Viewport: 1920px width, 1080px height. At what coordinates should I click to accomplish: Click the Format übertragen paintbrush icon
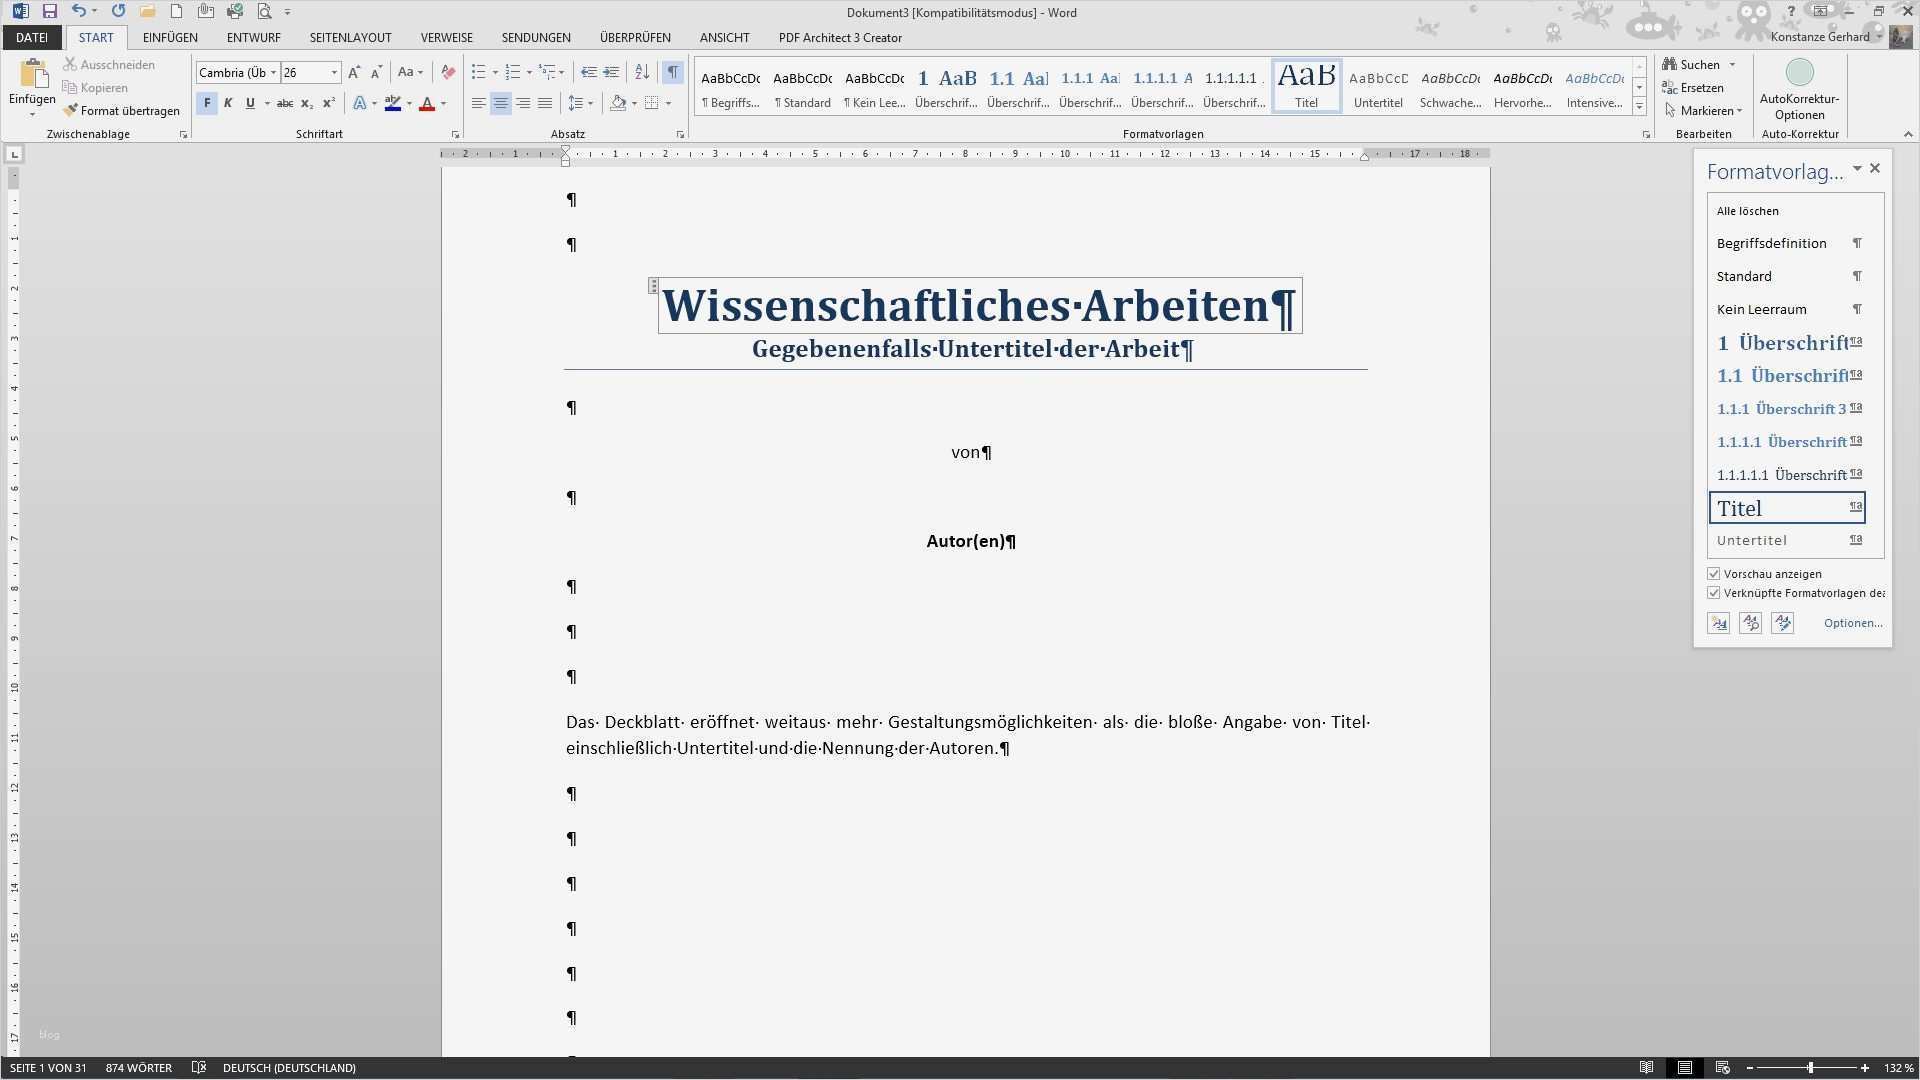pyautogui.click(x=70, y=111)
